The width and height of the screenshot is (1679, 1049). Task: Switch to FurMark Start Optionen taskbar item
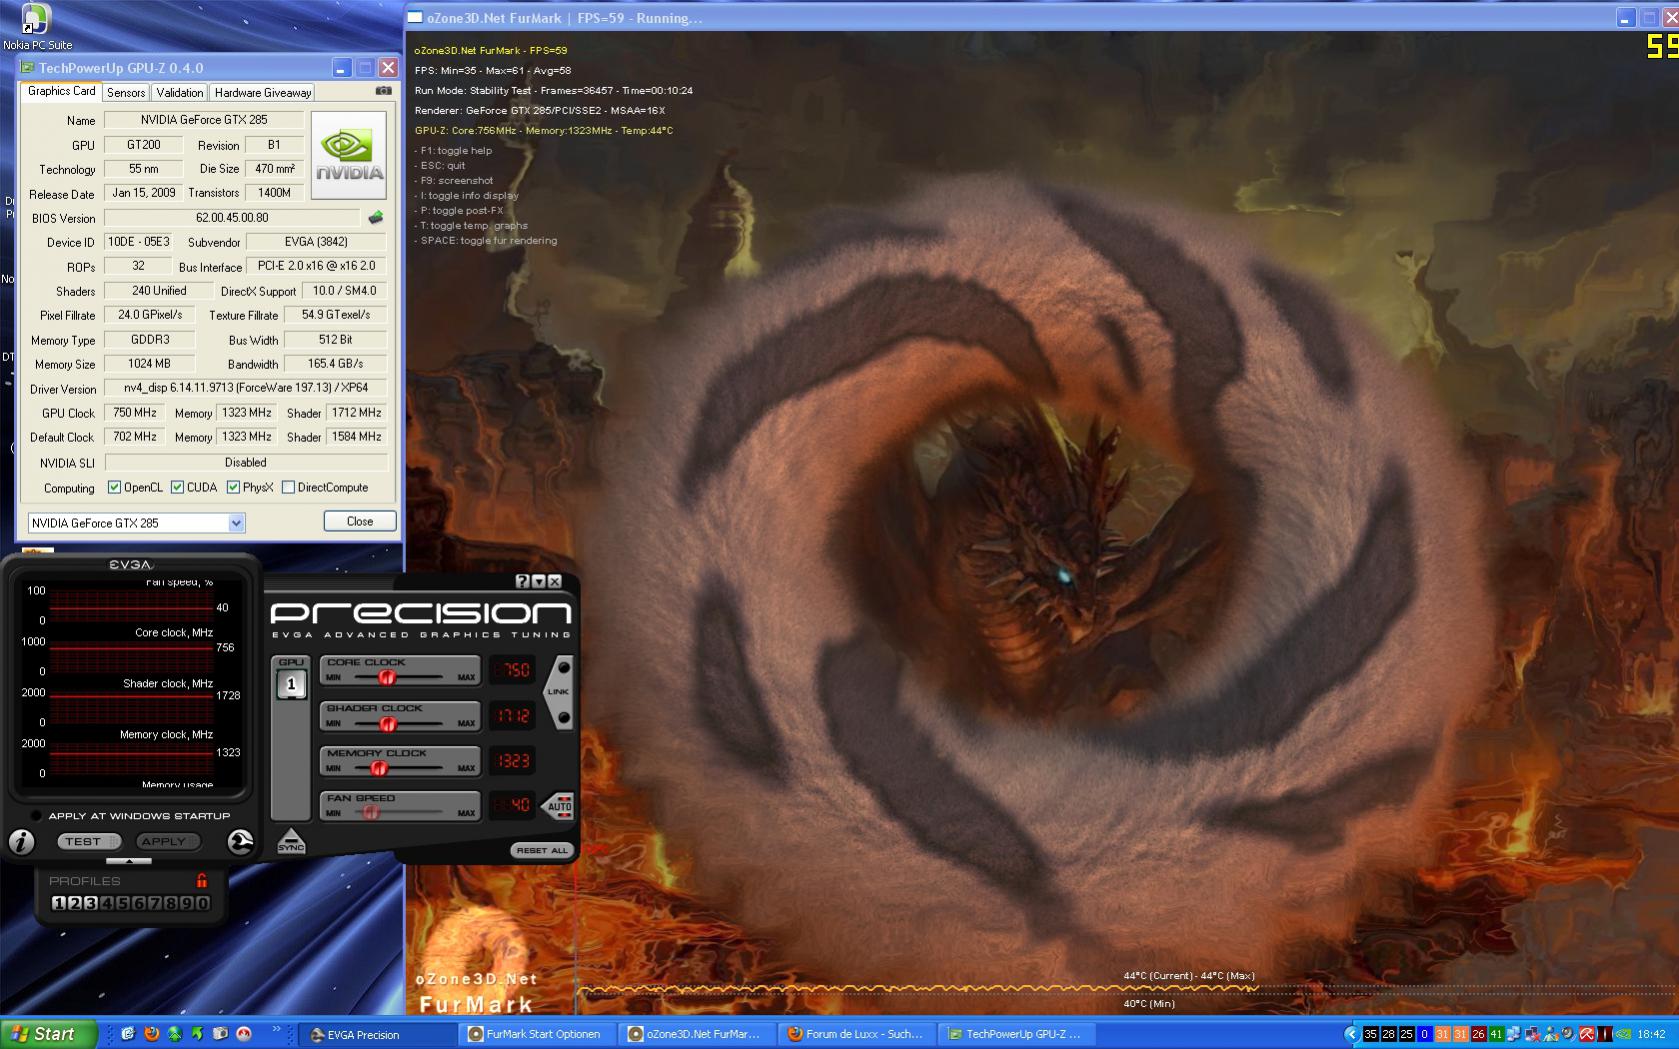537,1034
